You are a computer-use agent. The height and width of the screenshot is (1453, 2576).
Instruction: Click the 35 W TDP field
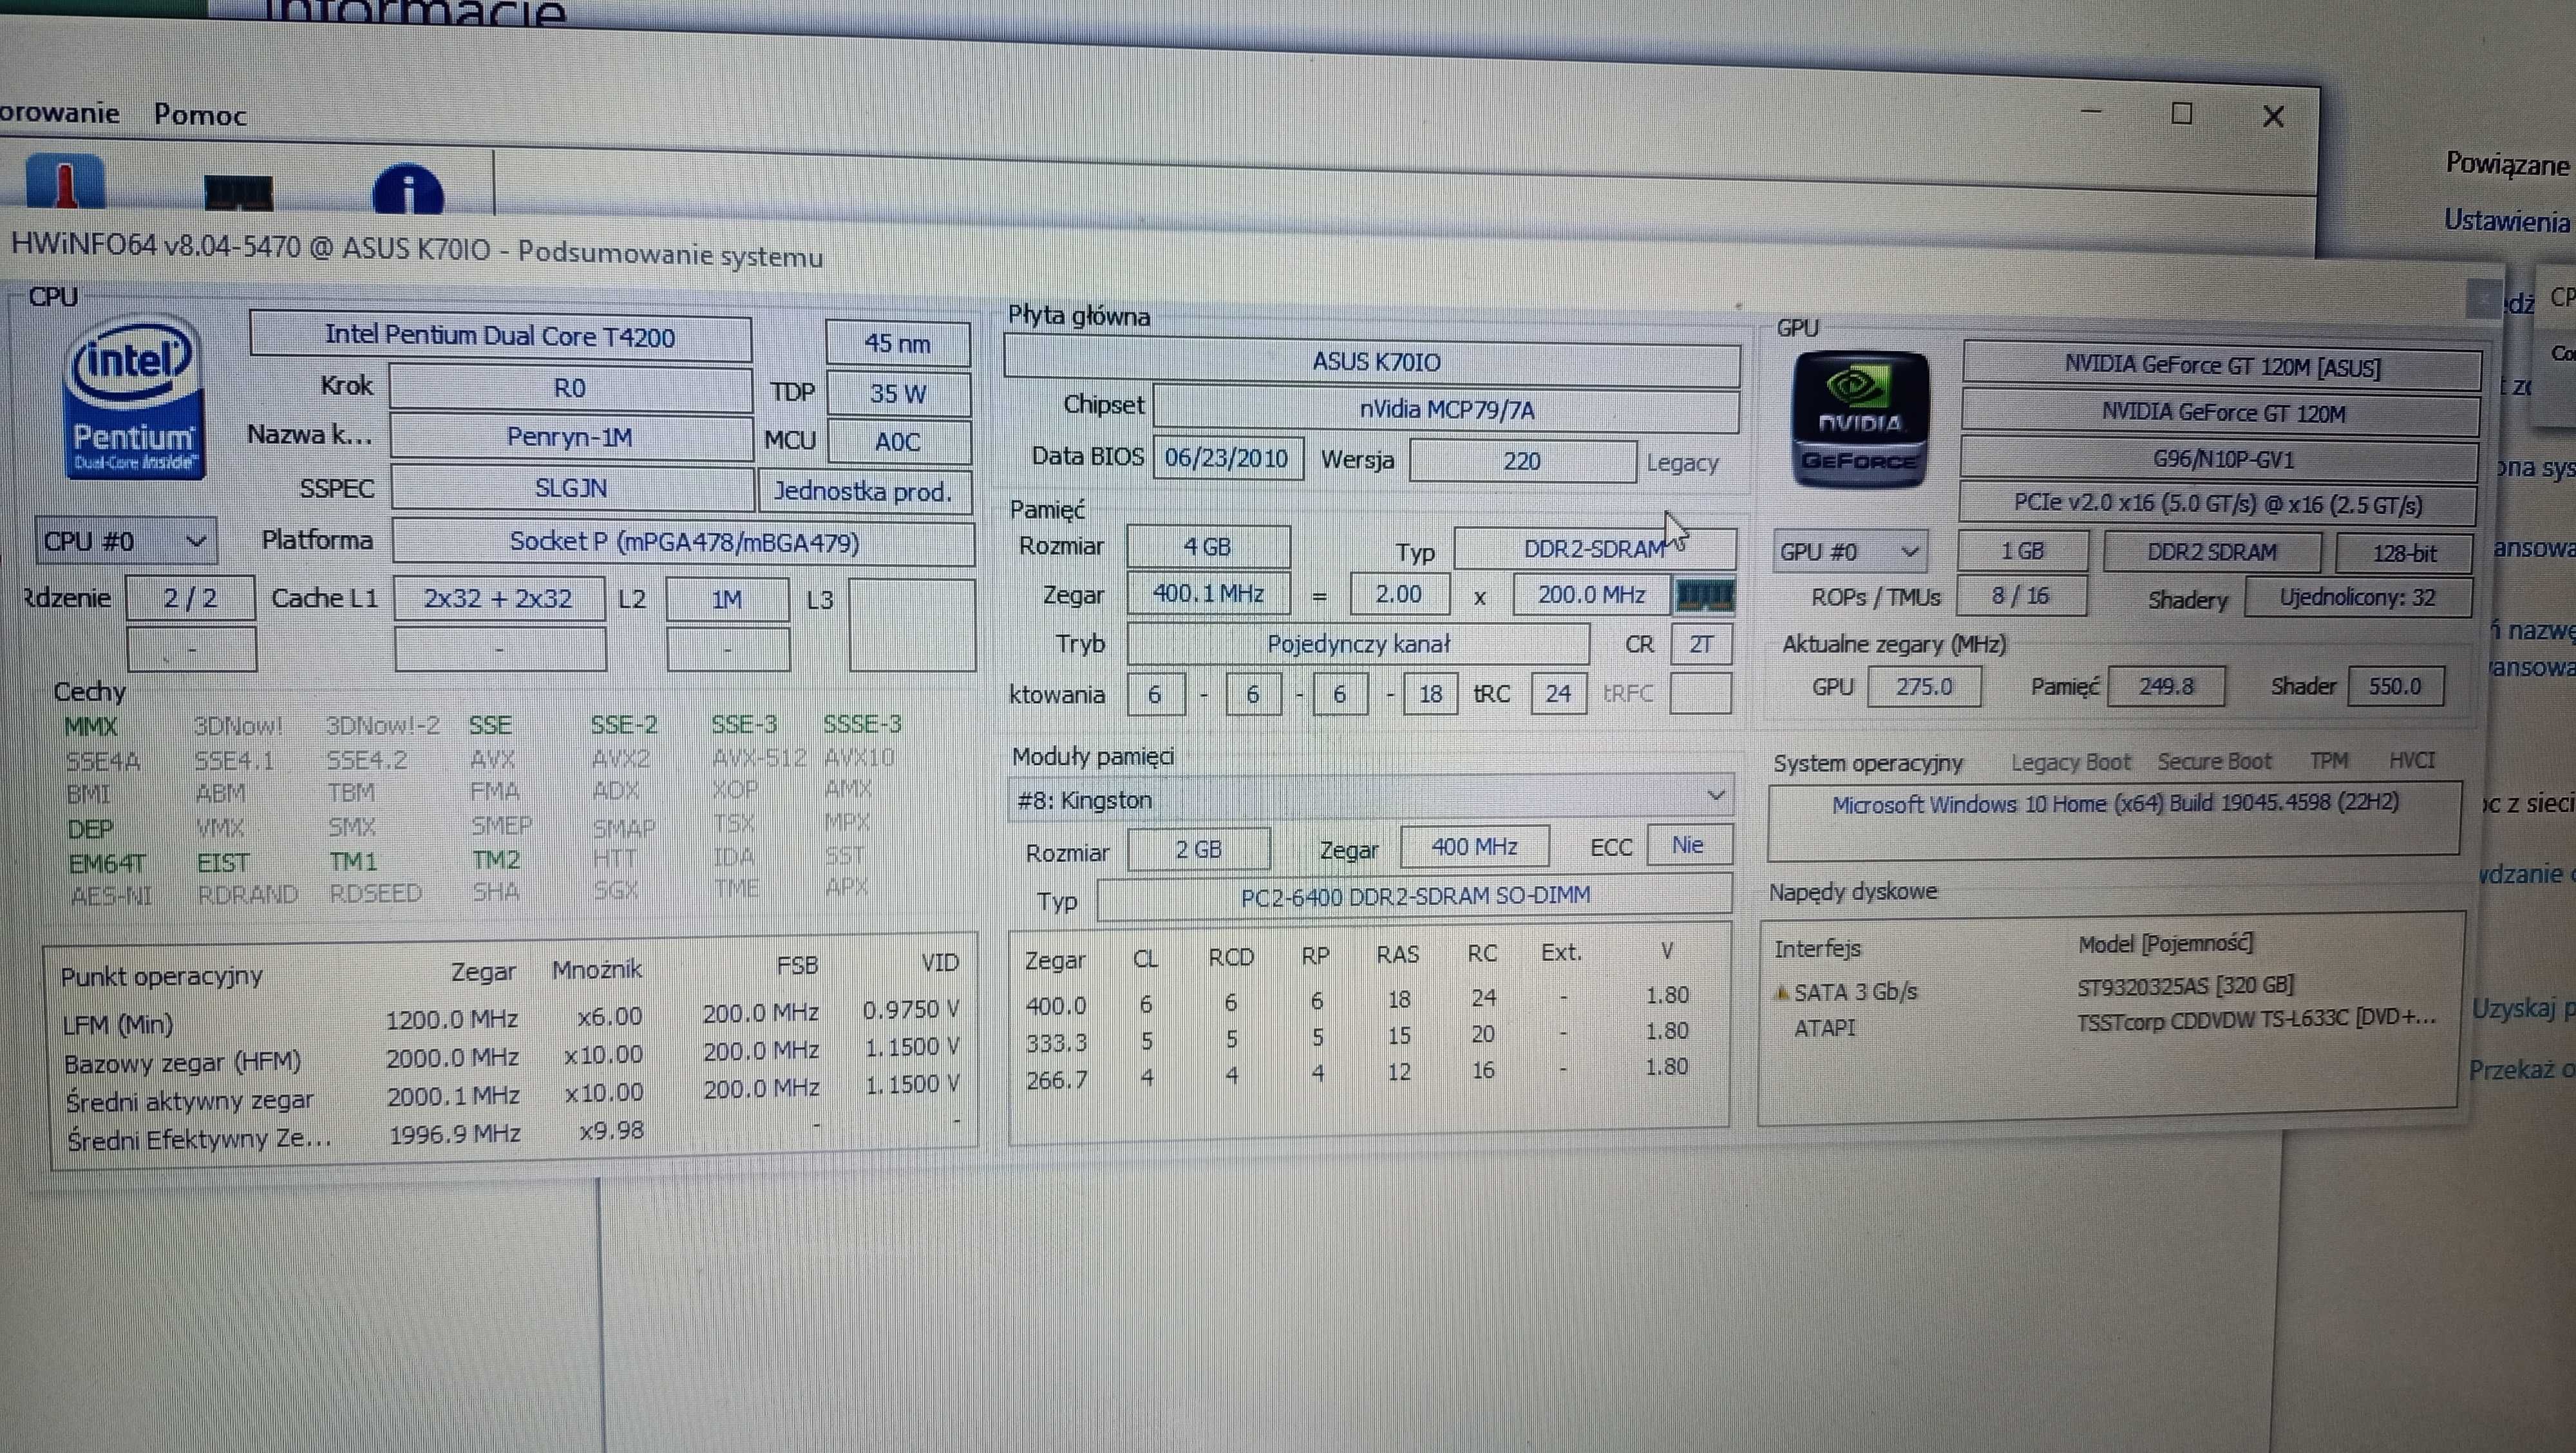coord(898,393)
